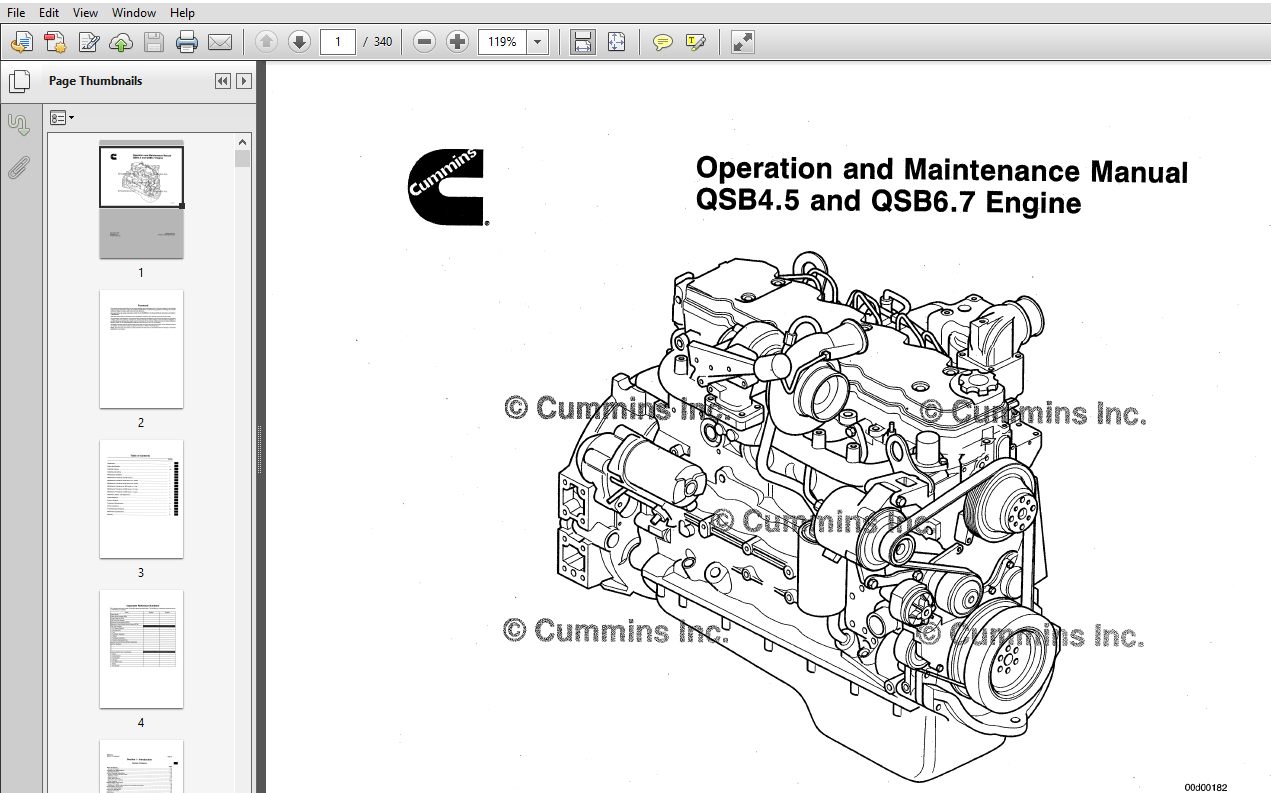Click the Page Thumbnails panel title
1271x793 pixels.
[95, 81]
